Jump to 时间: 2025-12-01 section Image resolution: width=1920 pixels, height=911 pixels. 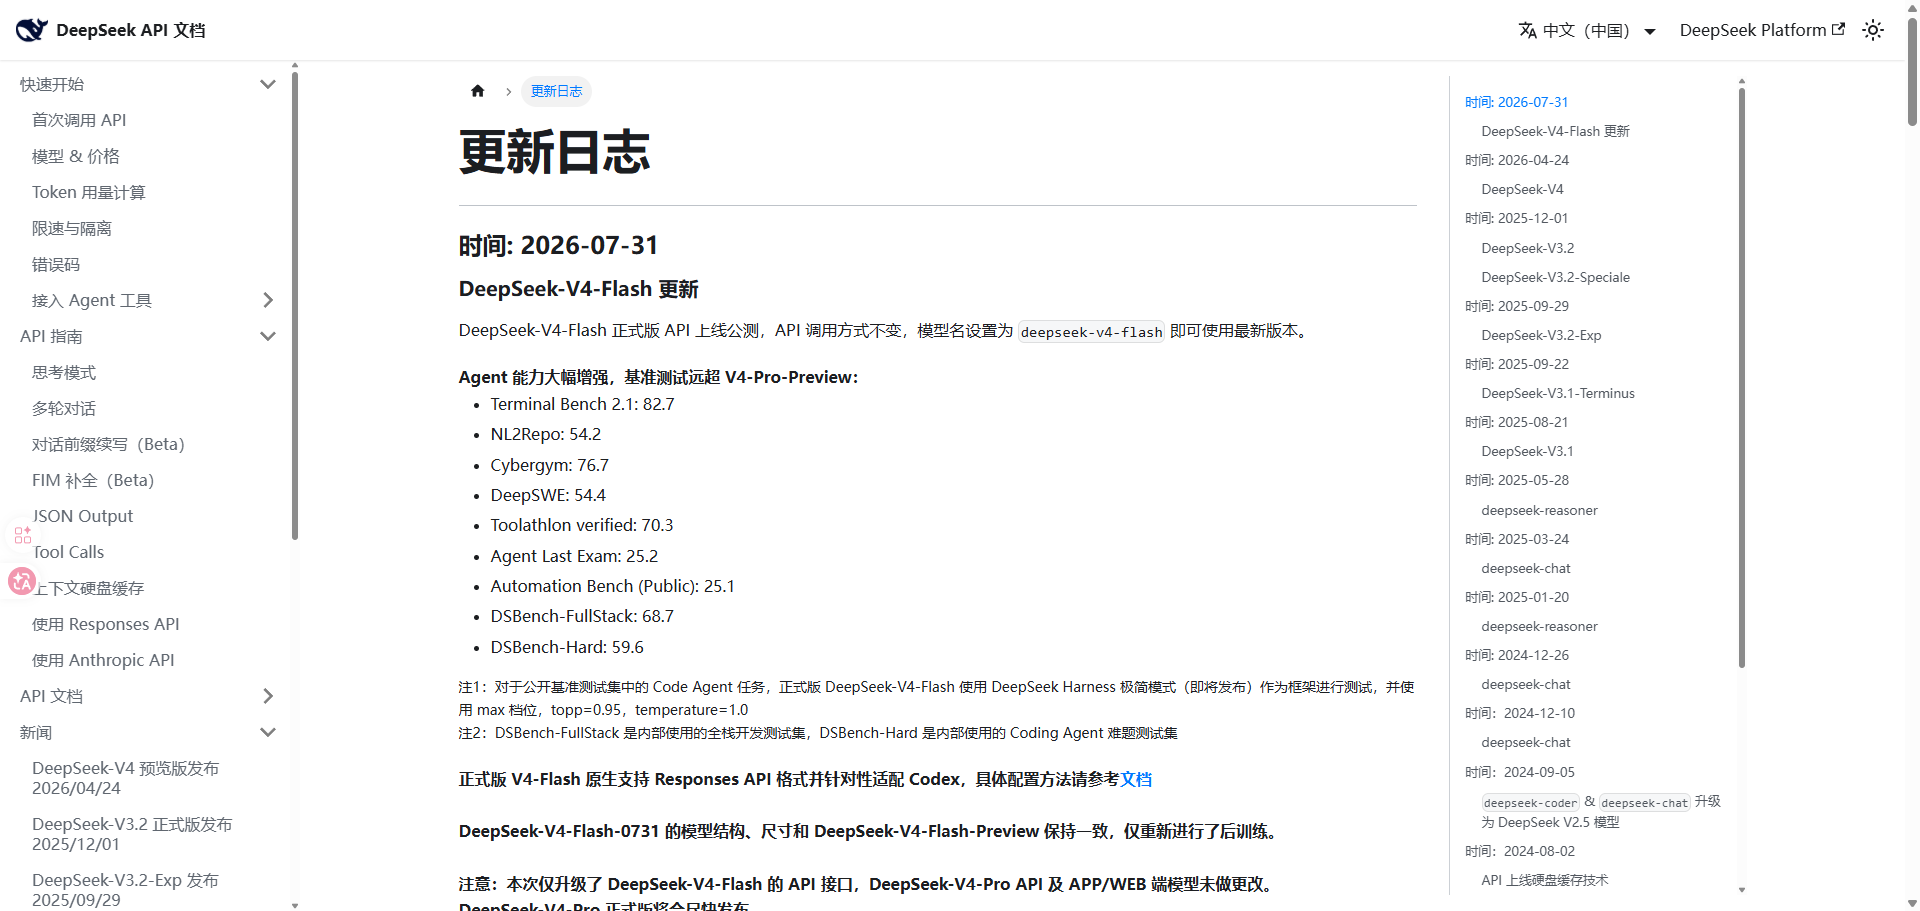[1517, 218]
